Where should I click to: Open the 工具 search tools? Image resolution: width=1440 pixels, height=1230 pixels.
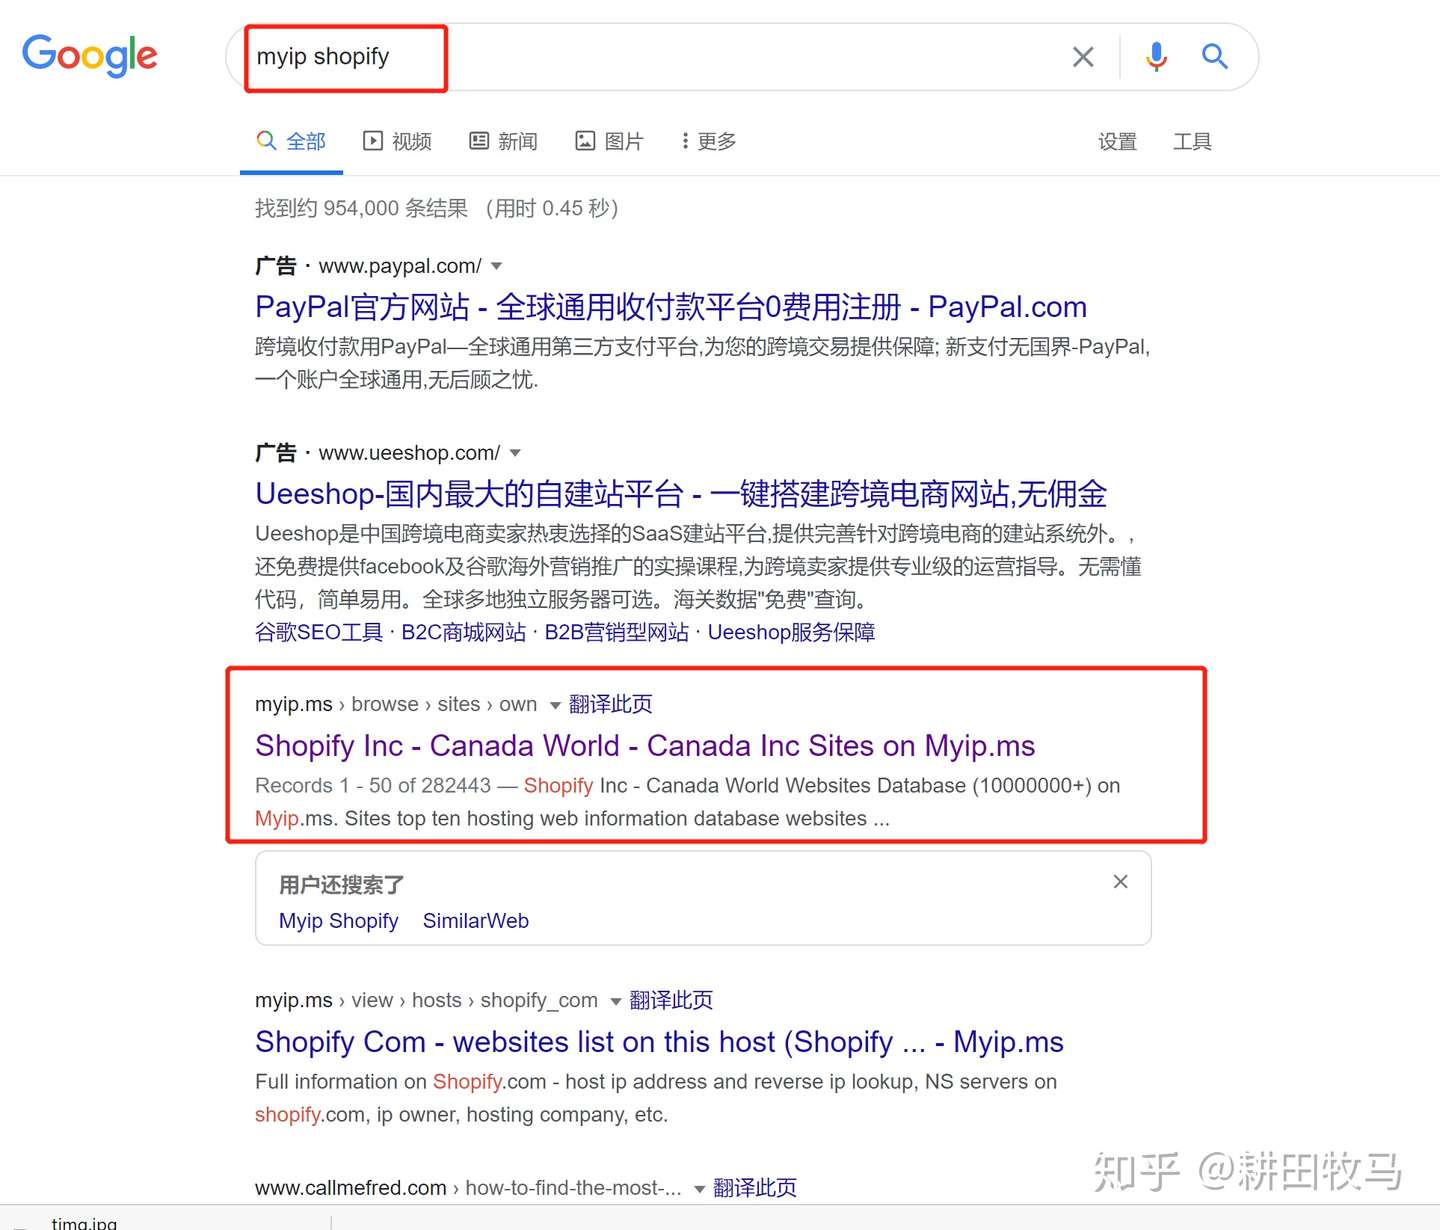[1192, 142]
